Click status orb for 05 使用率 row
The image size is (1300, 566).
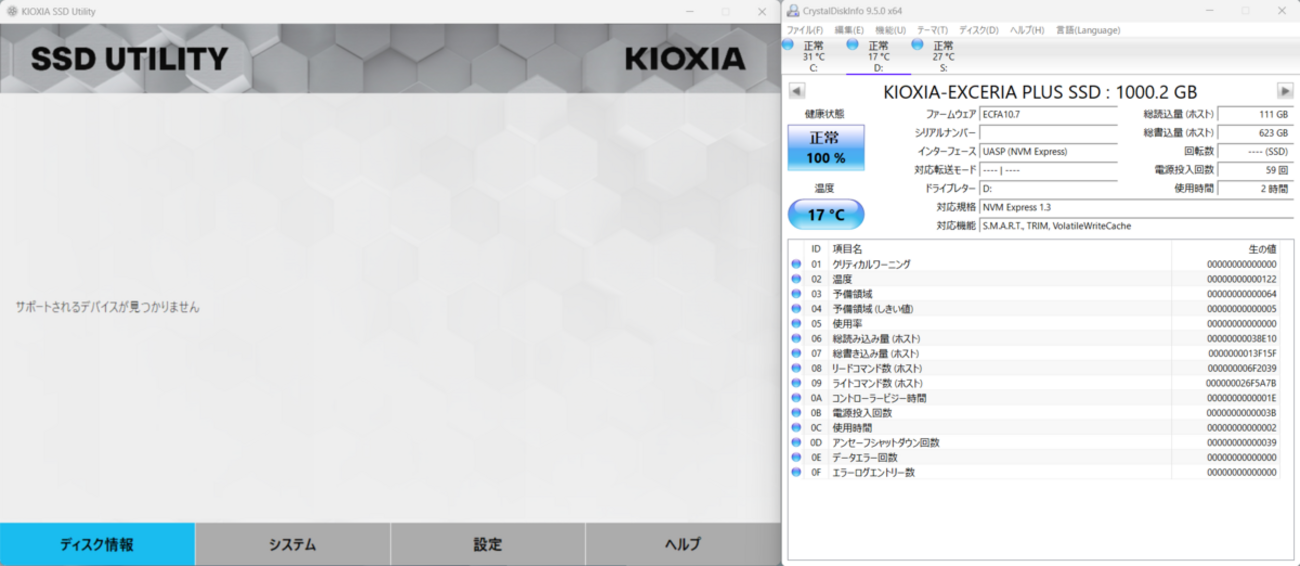point(797,324)
